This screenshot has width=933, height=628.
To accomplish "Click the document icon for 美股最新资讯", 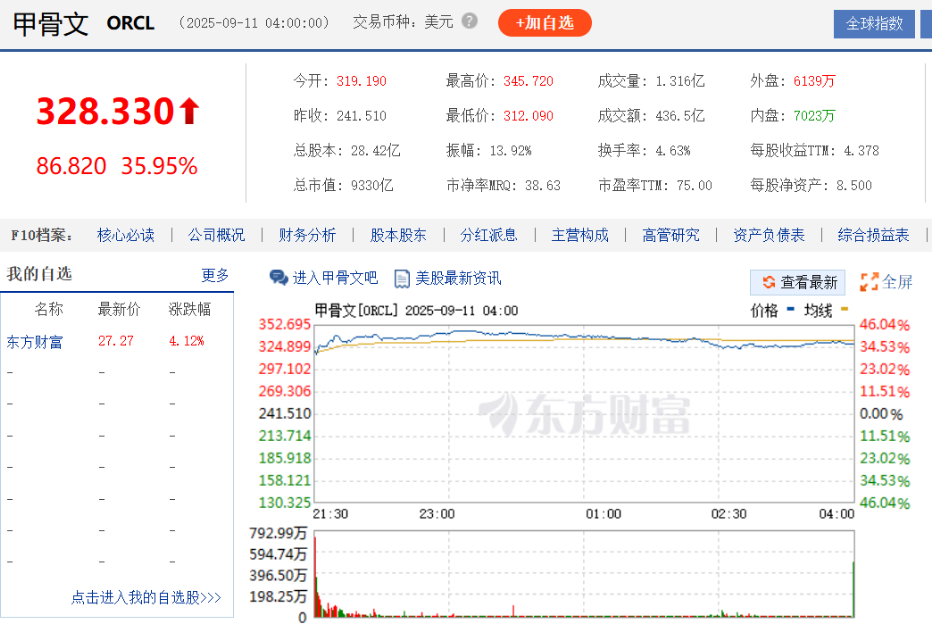I will pos(402,278).
